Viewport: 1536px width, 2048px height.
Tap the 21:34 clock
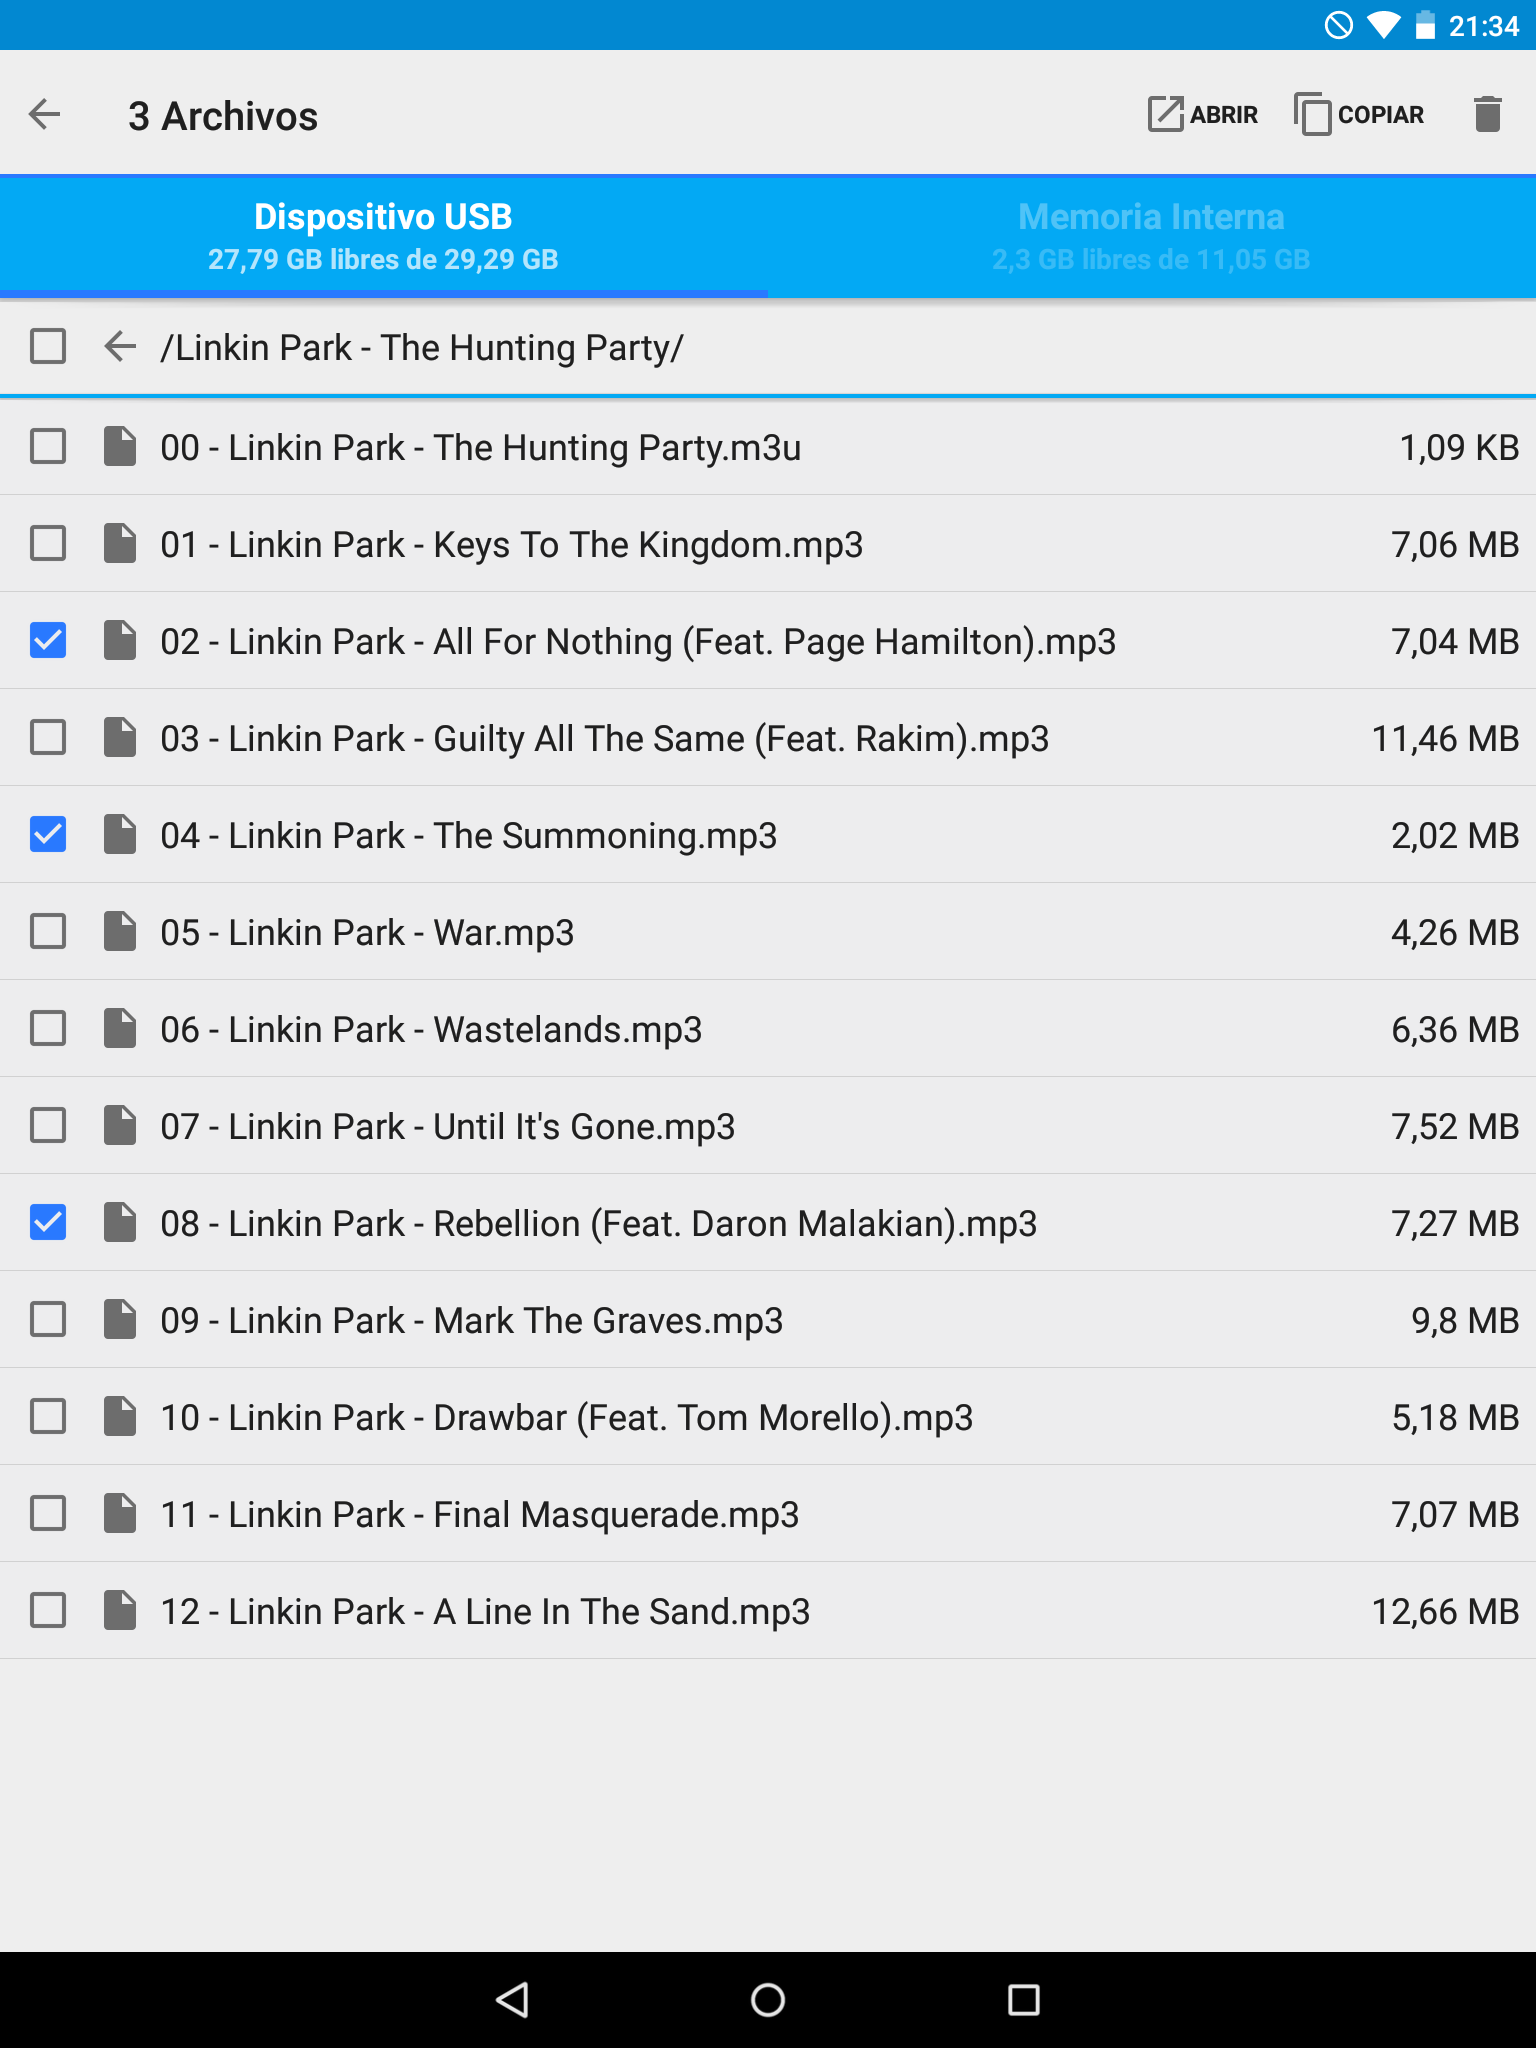[x=1484, y=26]
